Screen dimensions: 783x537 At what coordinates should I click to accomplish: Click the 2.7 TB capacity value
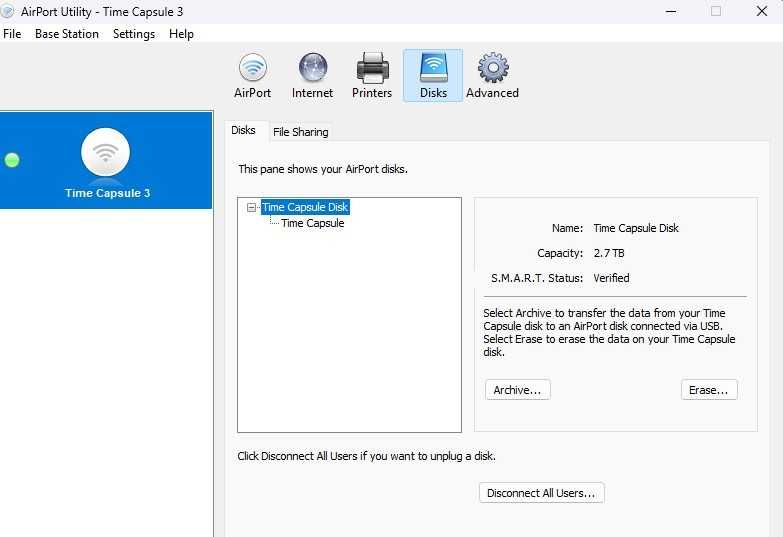[x=609, y=253]
